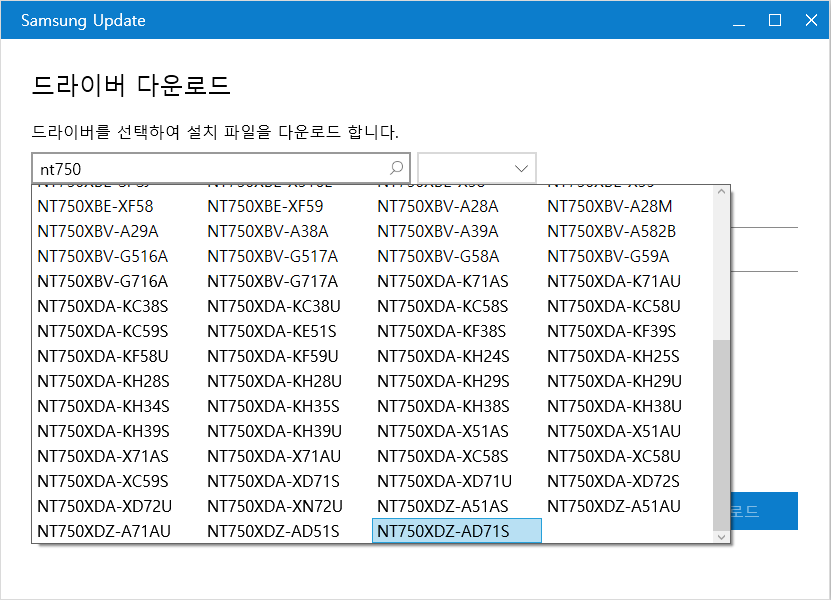Select model NT750XDA-KH35S
This screenshot has height=600, width=831.
[273, 405]
